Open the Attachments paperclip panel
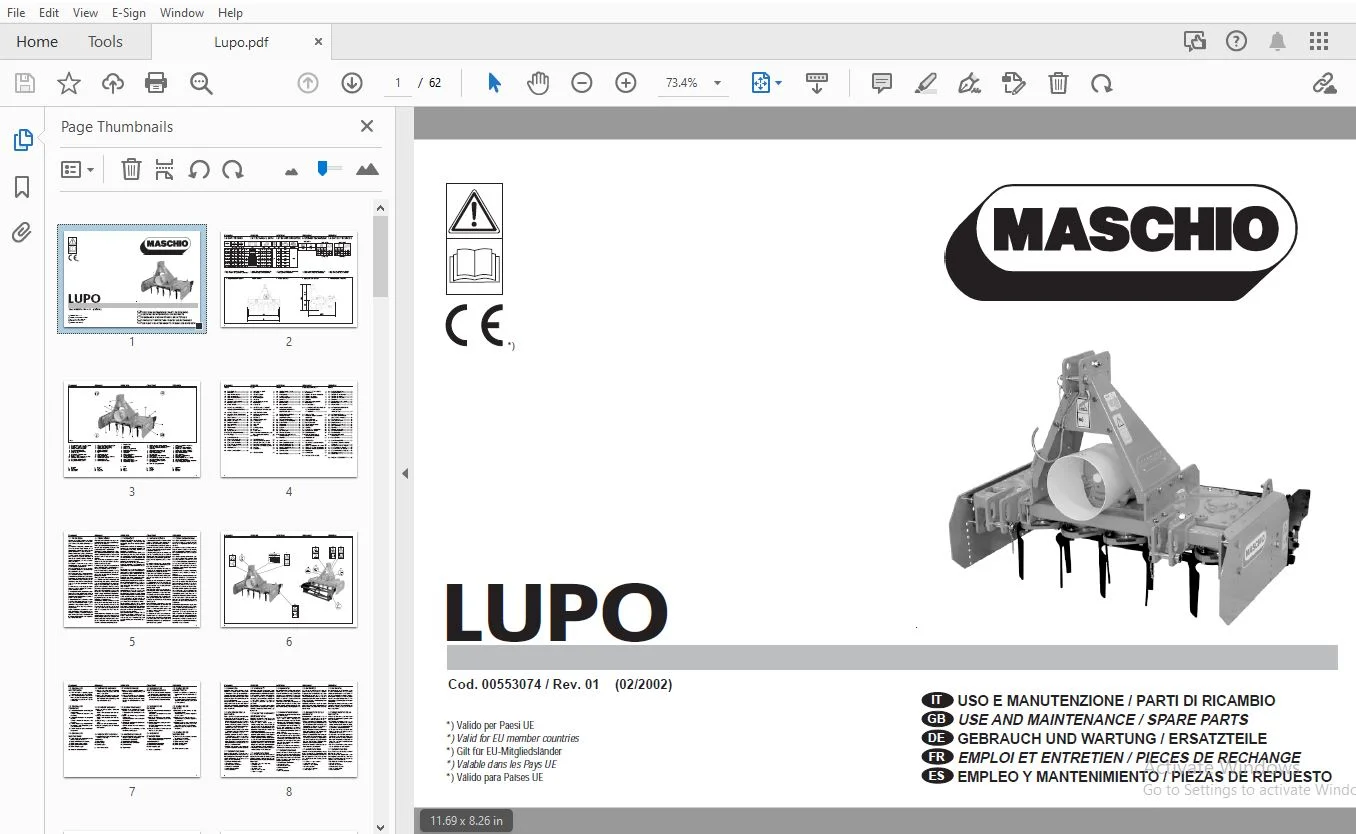The width and height of the screenshot is (1356, 834). pyautogui.click(x=22, y=233)
